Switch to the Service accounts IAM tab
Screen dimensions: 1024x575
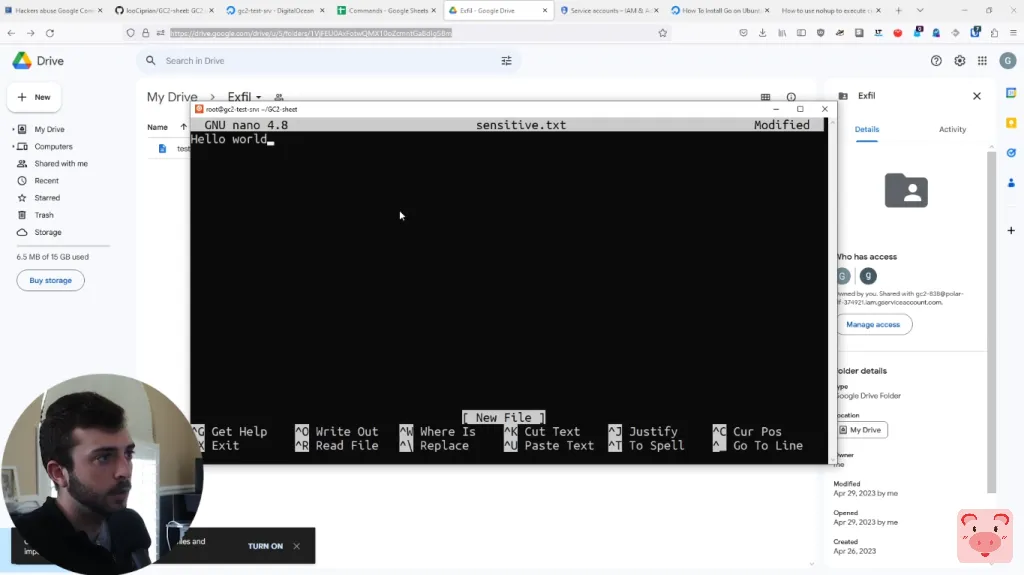click(609, 10)
